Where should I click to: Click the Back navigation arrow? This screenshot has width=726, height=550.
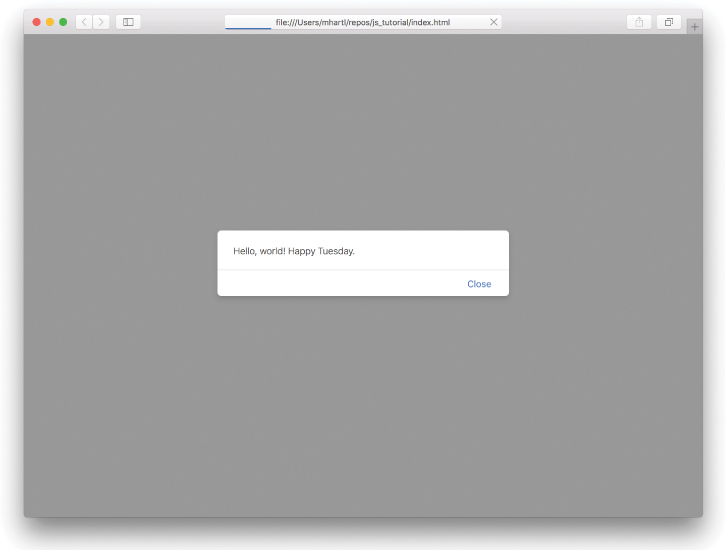[x=84, y=22]
